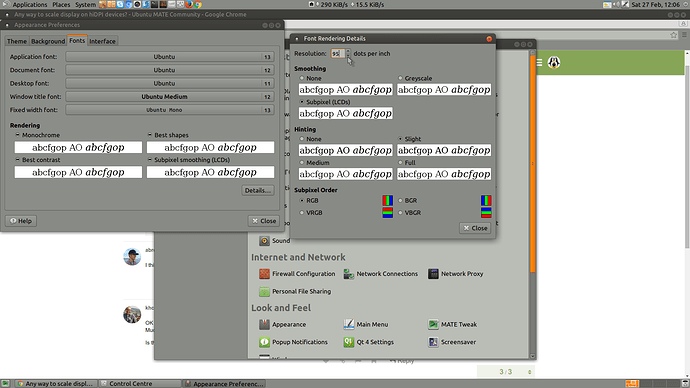The height and width of the screenshot is (388, 690).
Task: Select Subpixel (LCDs) smoothing radio
Action: [x=302, y=102]
